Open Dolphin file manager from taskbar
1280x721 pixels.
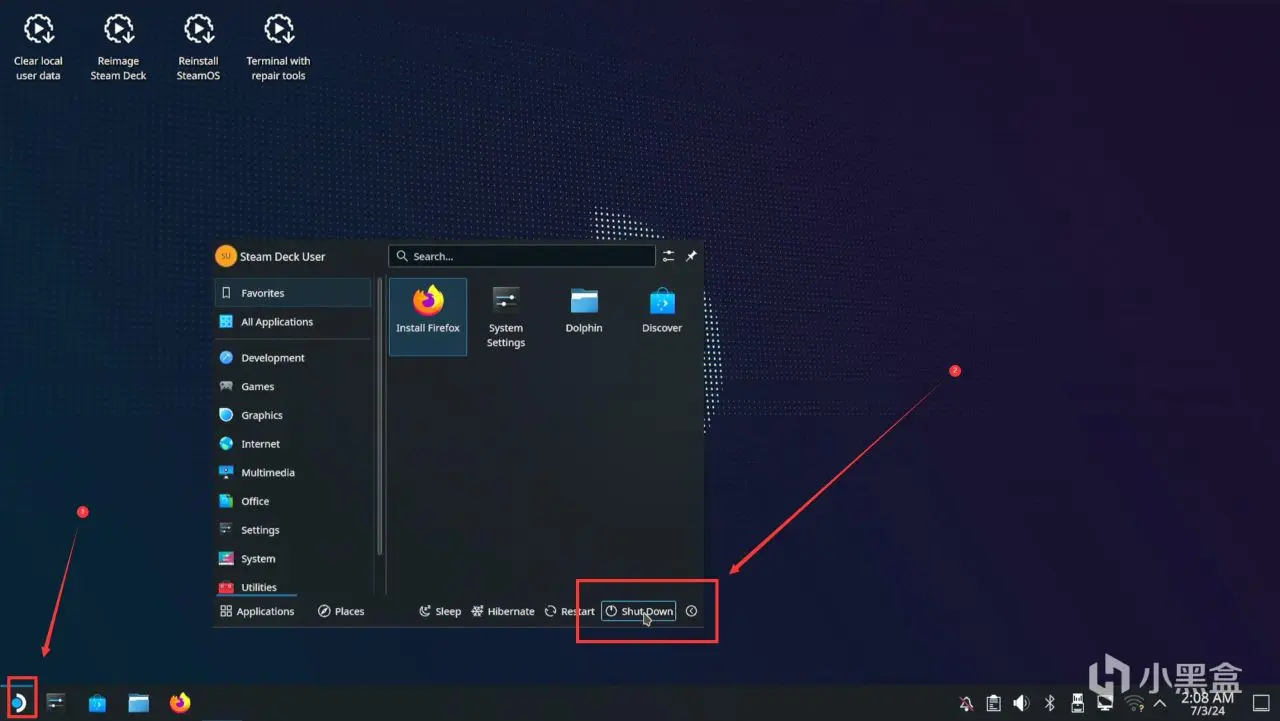139,703
